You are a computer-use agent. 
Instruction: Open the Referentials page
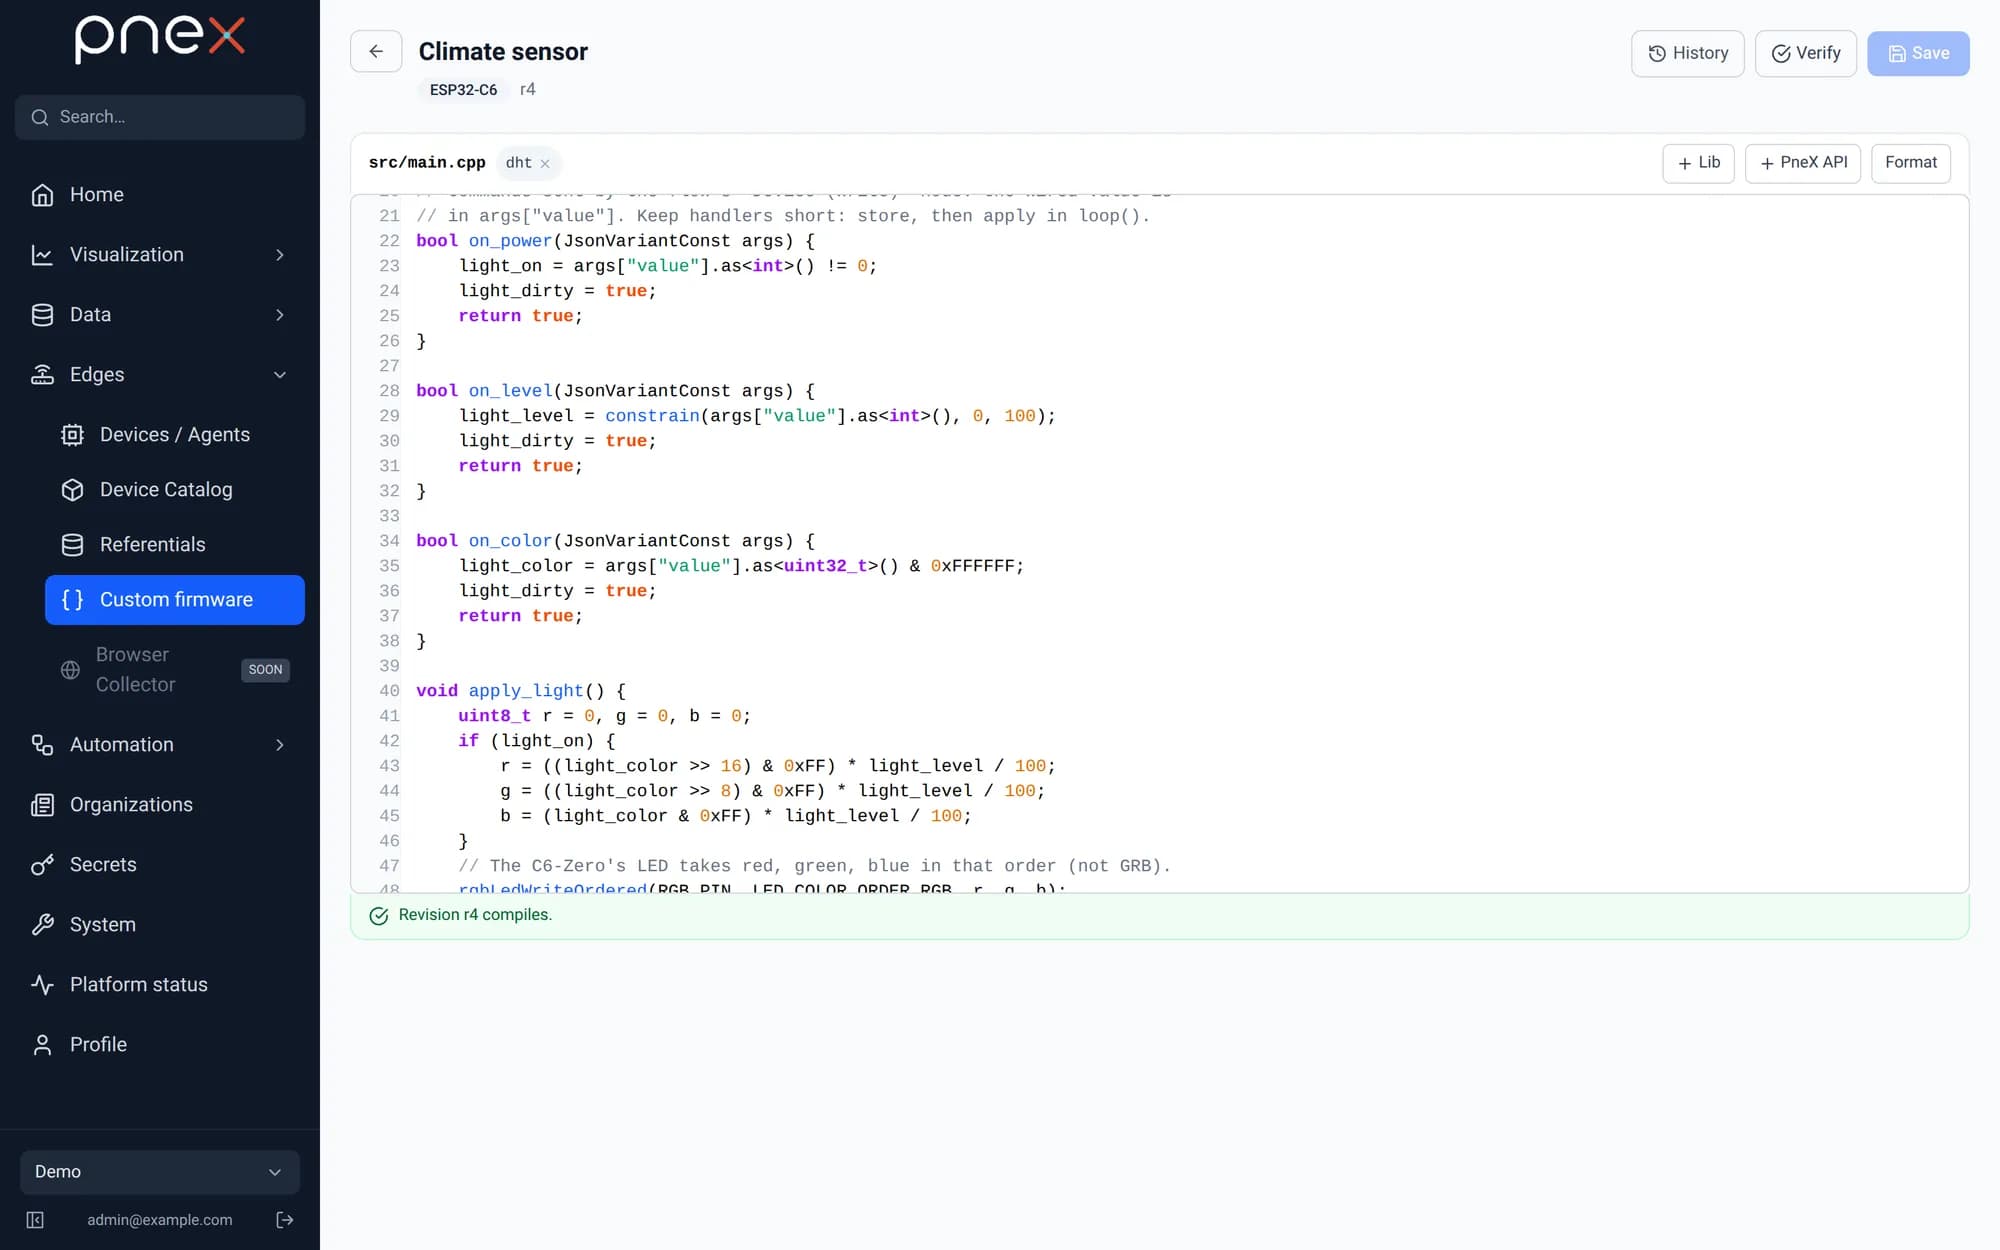click(175, 545)
